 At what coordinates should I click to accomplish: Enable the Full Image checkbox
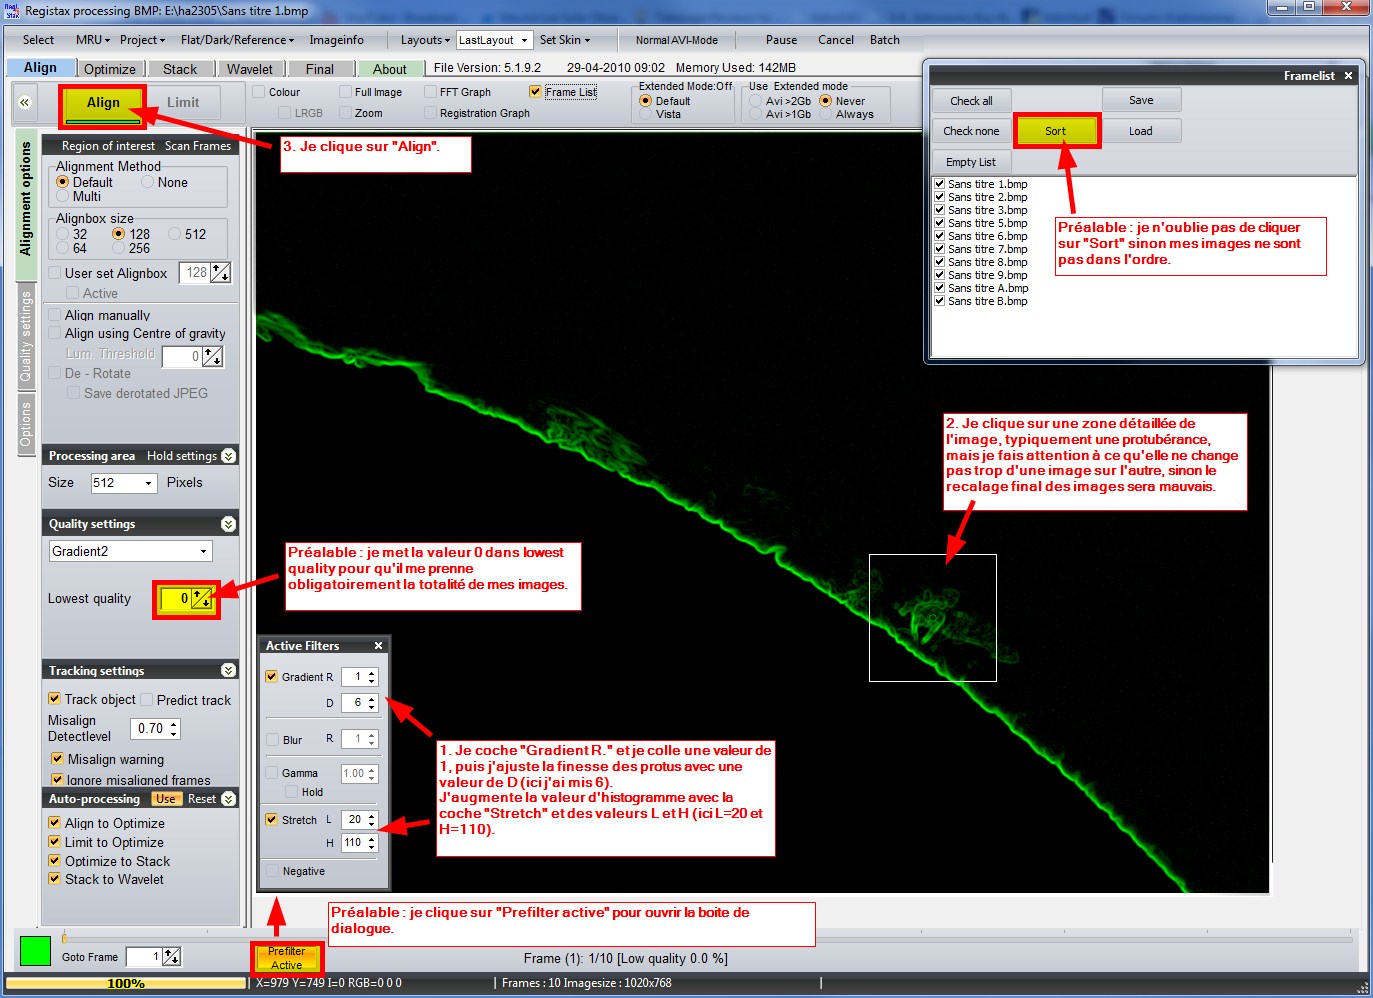(x=345, y=92)
